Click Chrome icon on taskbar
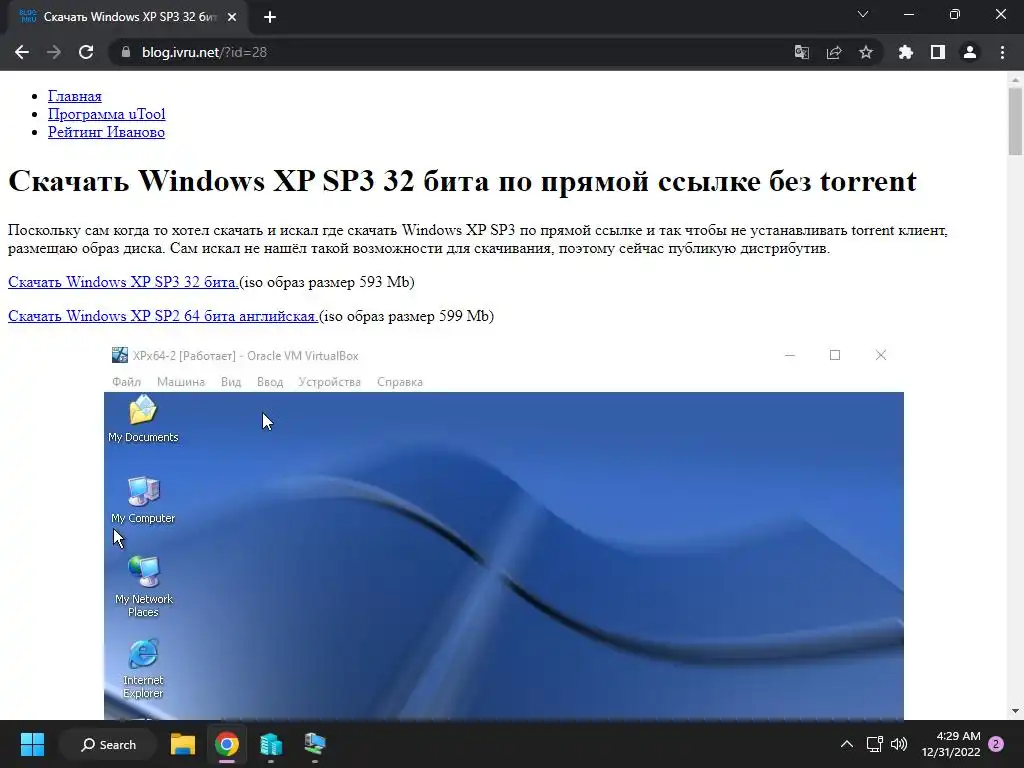This screenshot has height=768, width=1024. coord(227,744)
